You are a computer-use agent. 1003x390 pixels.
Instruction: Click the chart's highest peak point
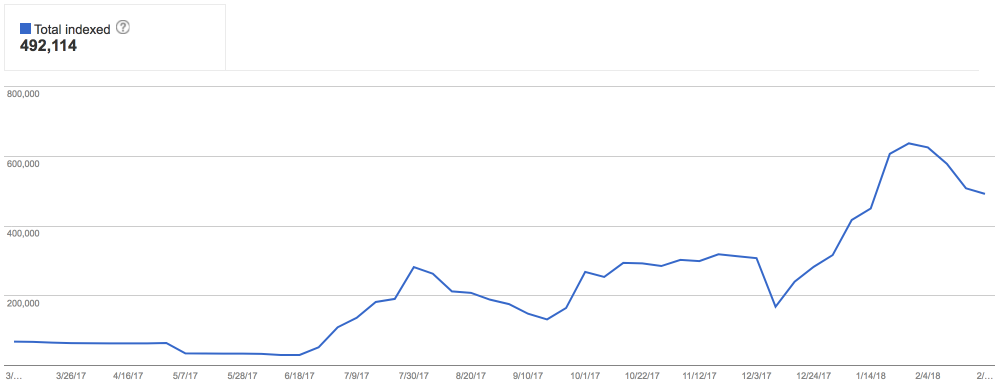tap(909, 143)
